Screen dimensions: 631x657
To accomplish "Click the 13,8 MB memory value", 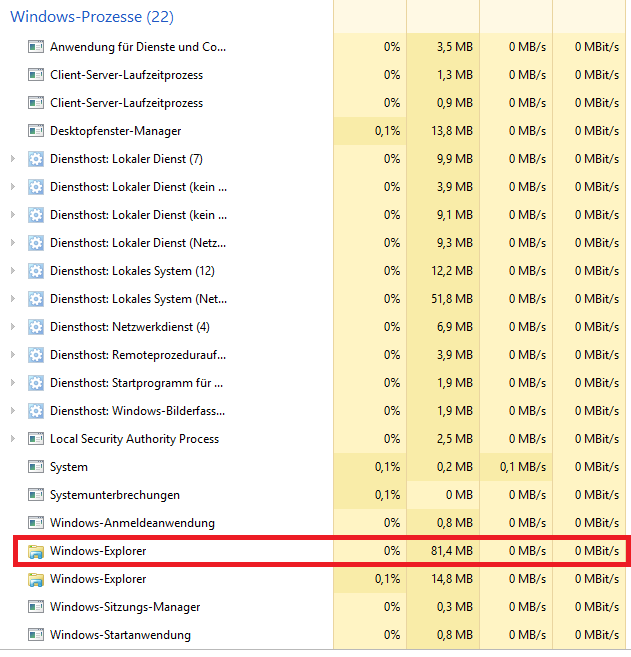I will (x=452, y=131).
